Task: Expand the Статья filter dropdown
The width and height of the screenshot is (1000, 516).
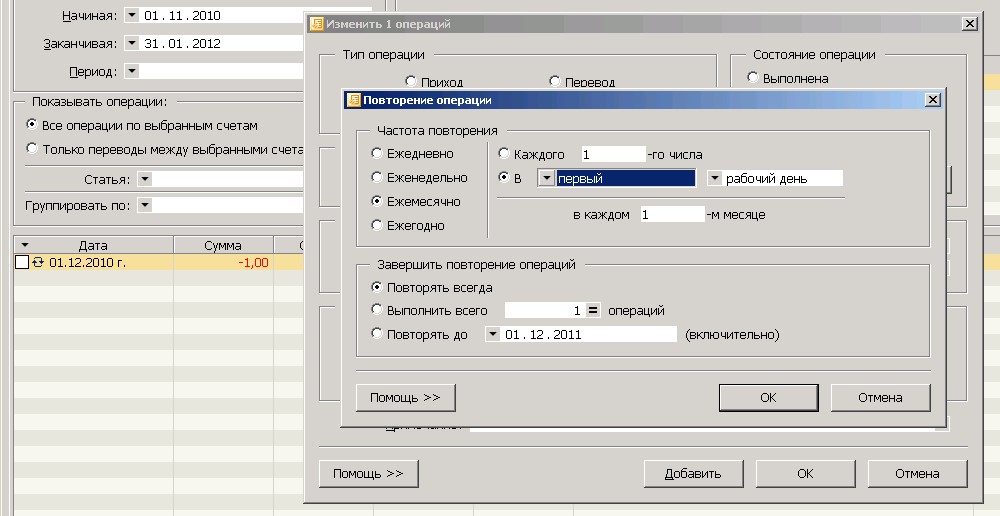Action: pyautogui.click(x=144, y=179)
